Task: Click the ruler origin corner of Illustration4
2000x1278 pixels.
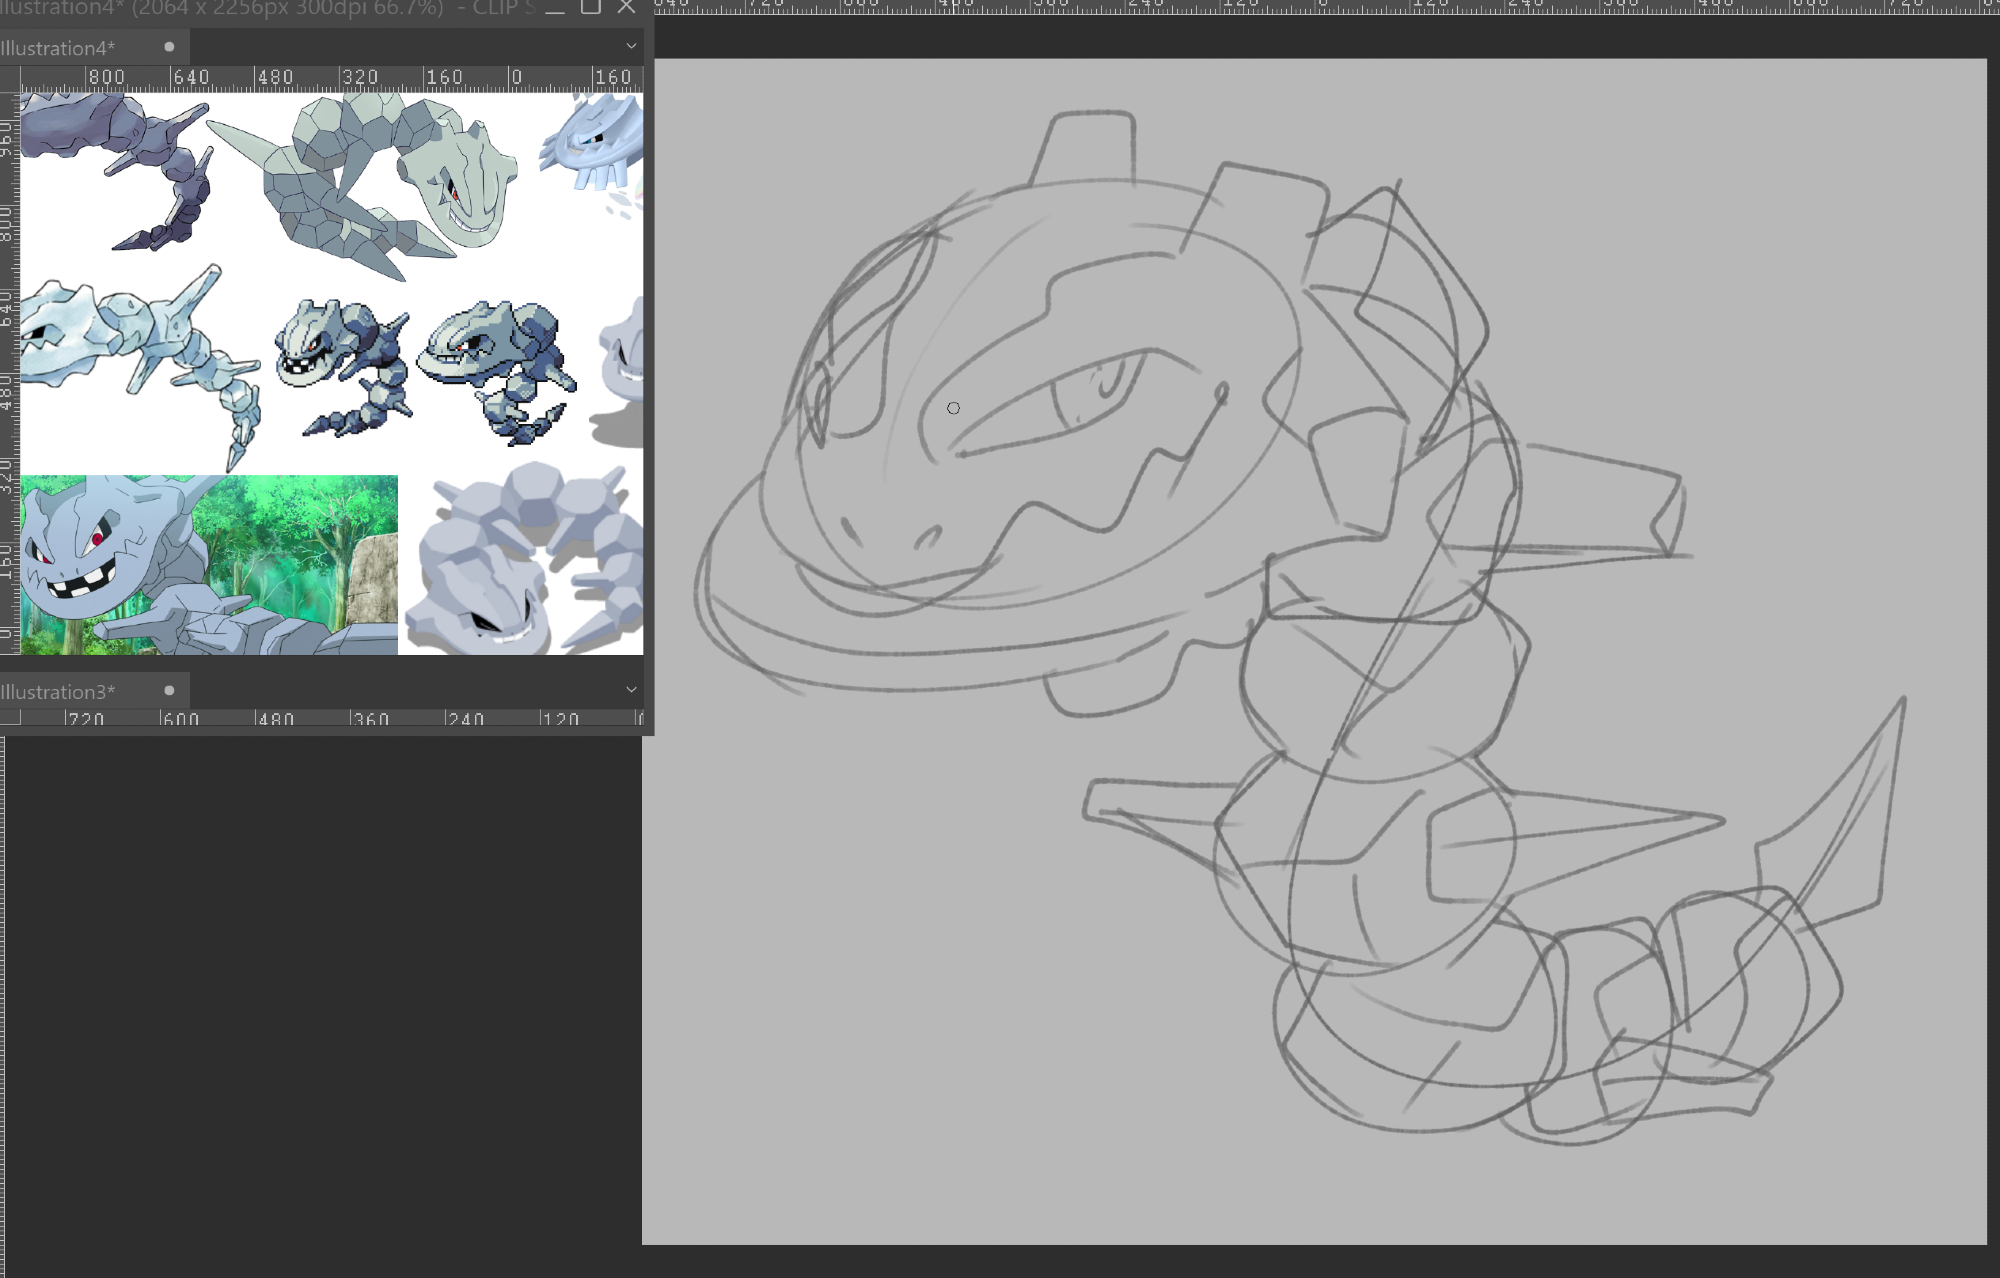Action: click(10, 77)
